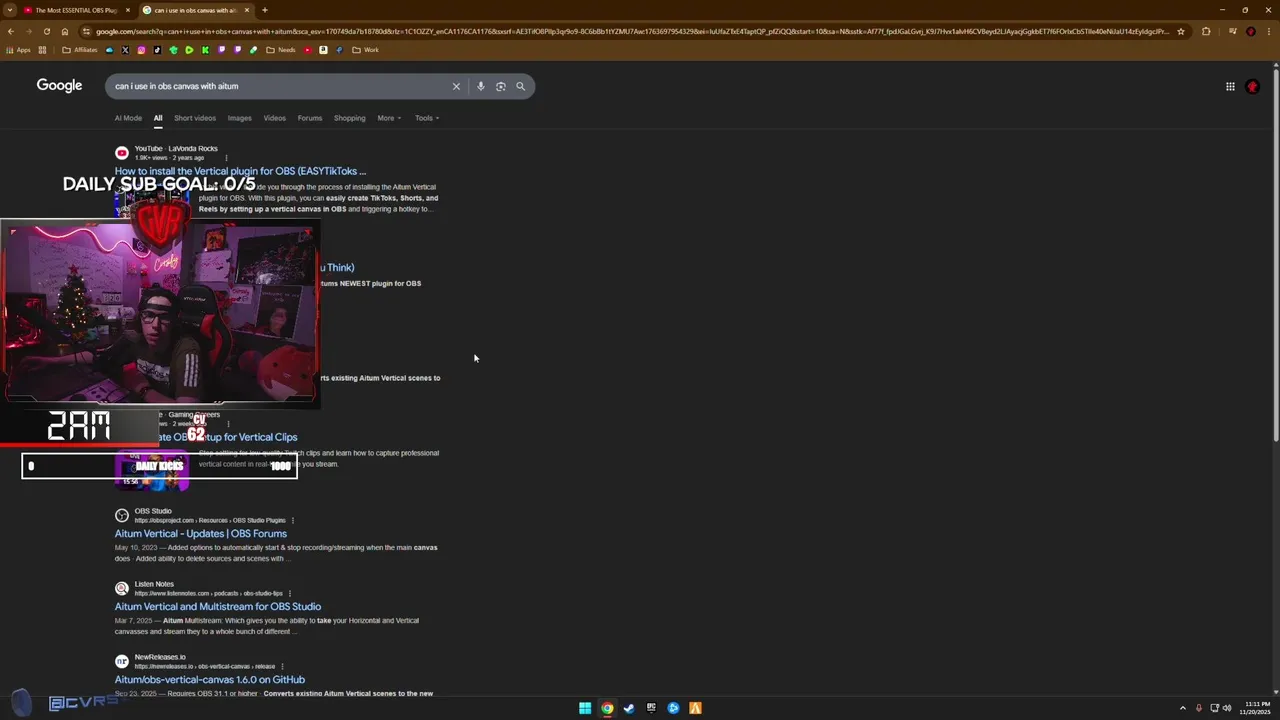Expand the More search filter dropdown
The width and height of the screenshot is (1280, 720).
[x=389, y=118]
